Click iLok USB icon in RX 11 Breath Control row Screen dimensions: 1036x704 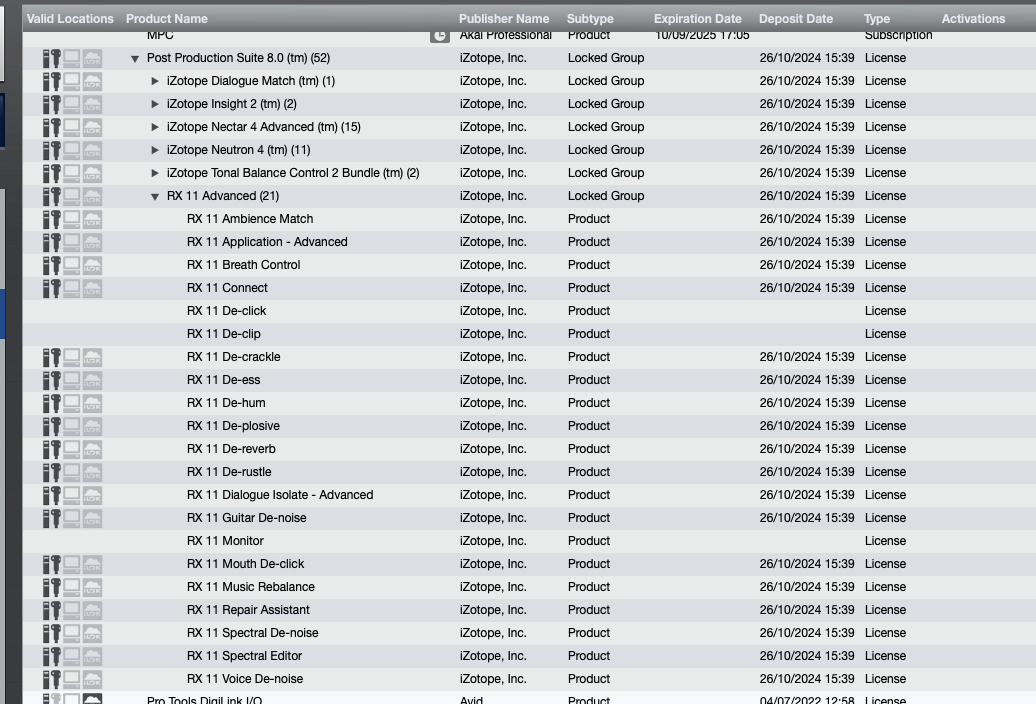pyautogui.click(x=52, y=265)
